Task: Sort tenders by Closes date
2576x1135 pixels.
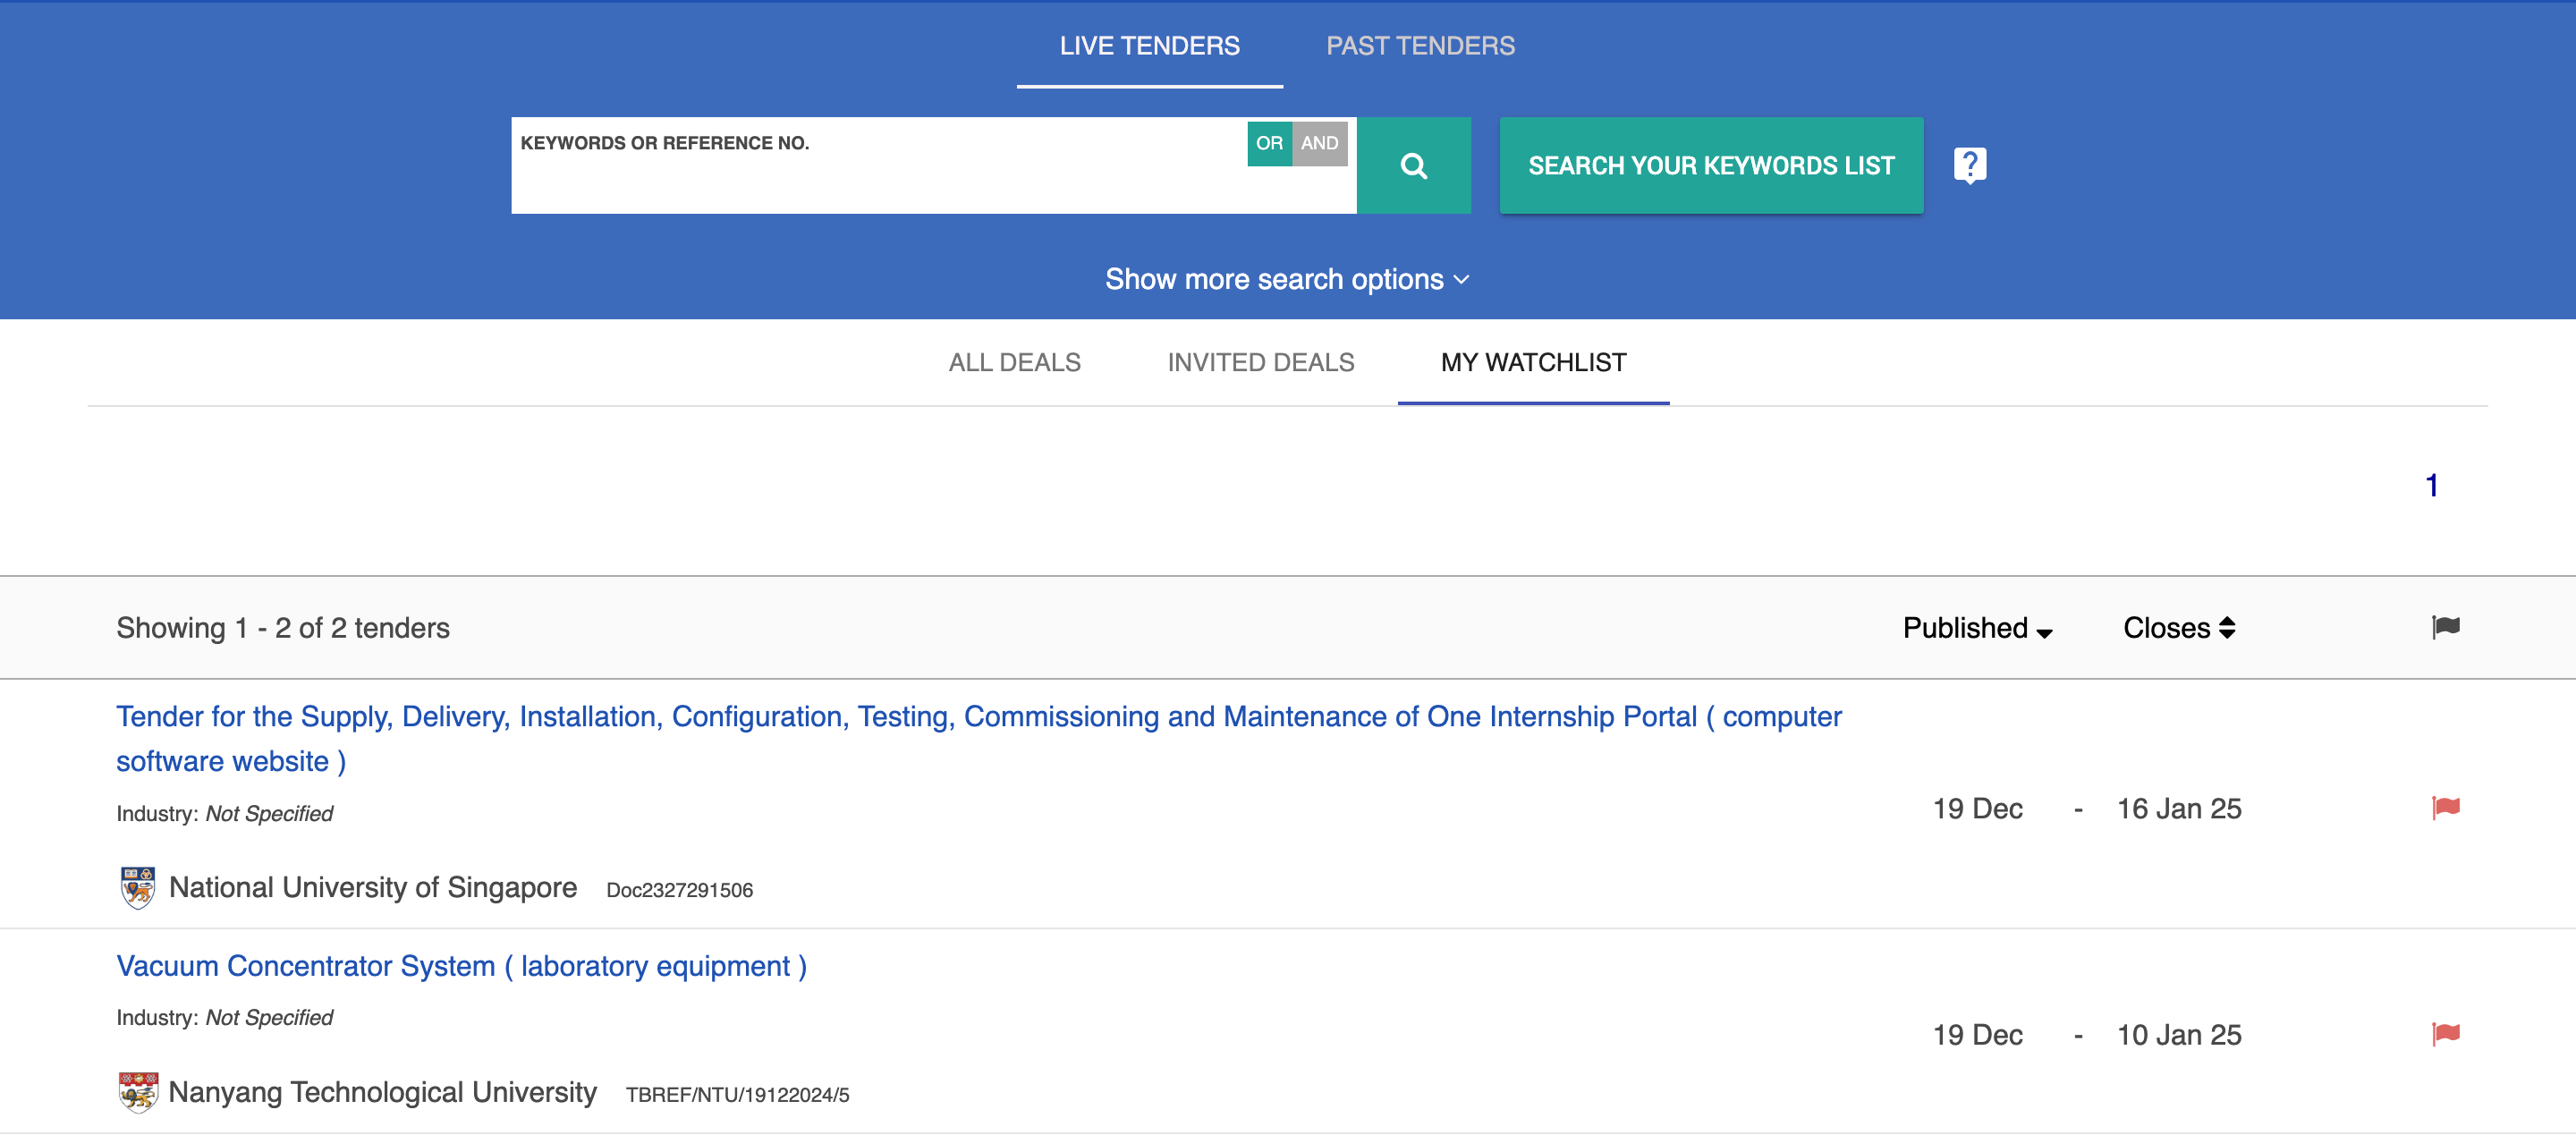Action: tap(2178, 628)
